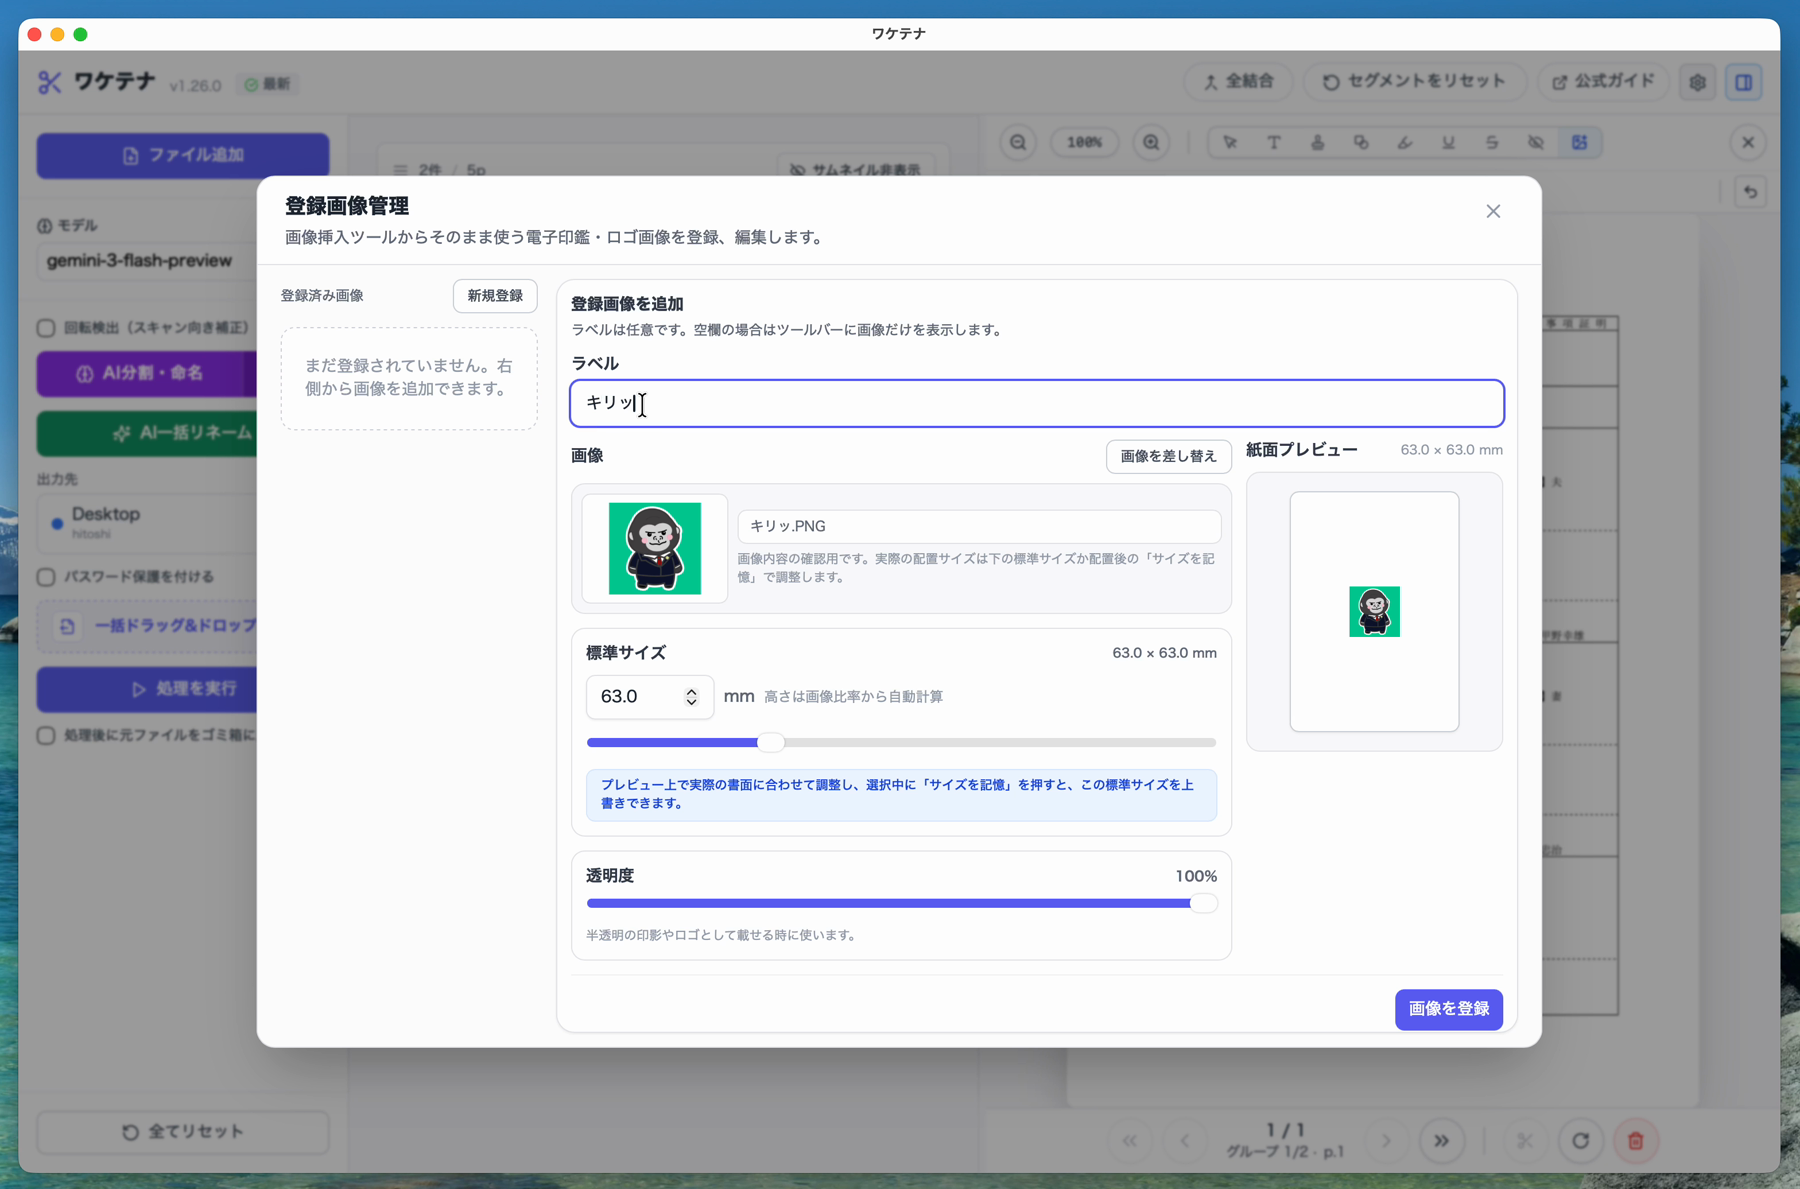The height and width of the screenshot is (1189, 1800).
Task: Go to next page chevron
Action: [1386, 1141]
